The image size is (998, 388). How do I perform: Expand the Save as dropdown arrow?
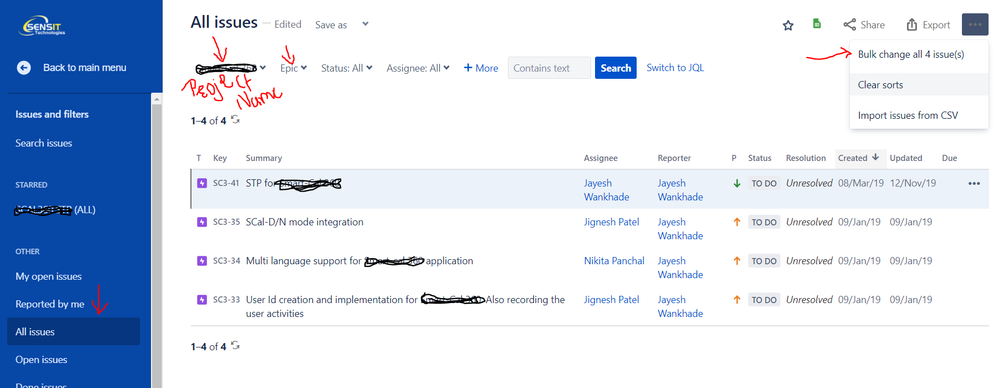tap(365, 25)
